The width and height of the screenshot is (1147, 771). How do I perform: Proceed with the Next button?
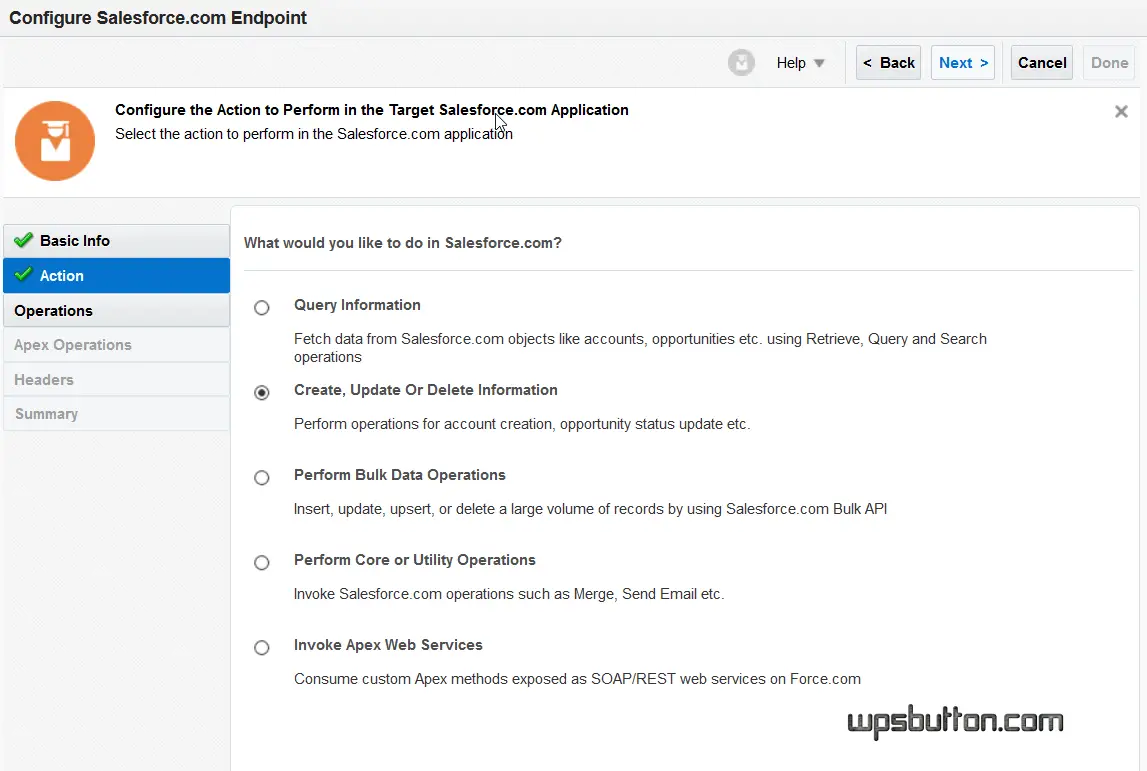tap(963, 63)
